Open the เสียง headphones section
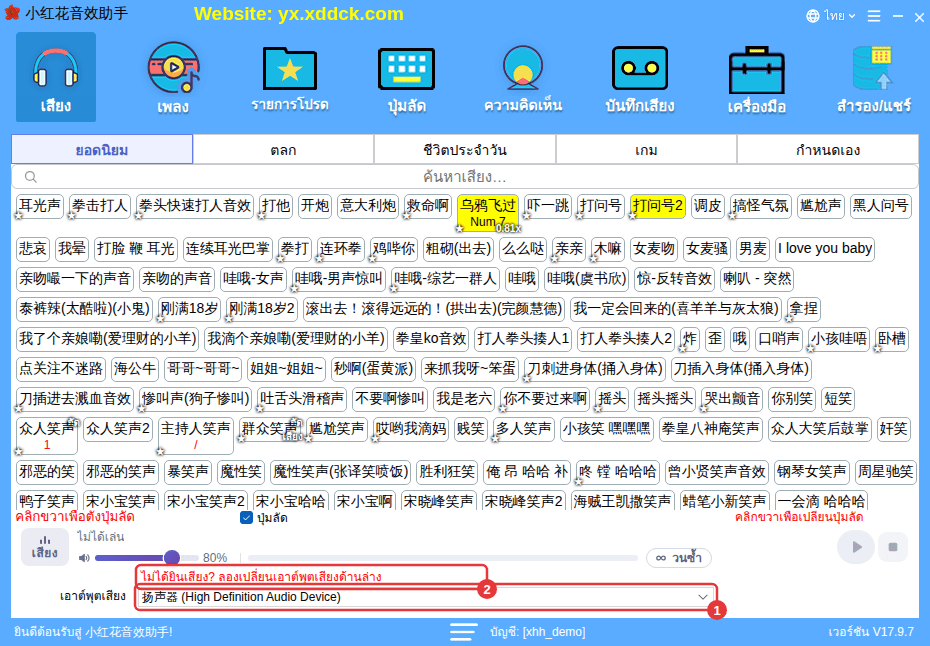This screenshot has height=646, width=930. click(56, 77)
